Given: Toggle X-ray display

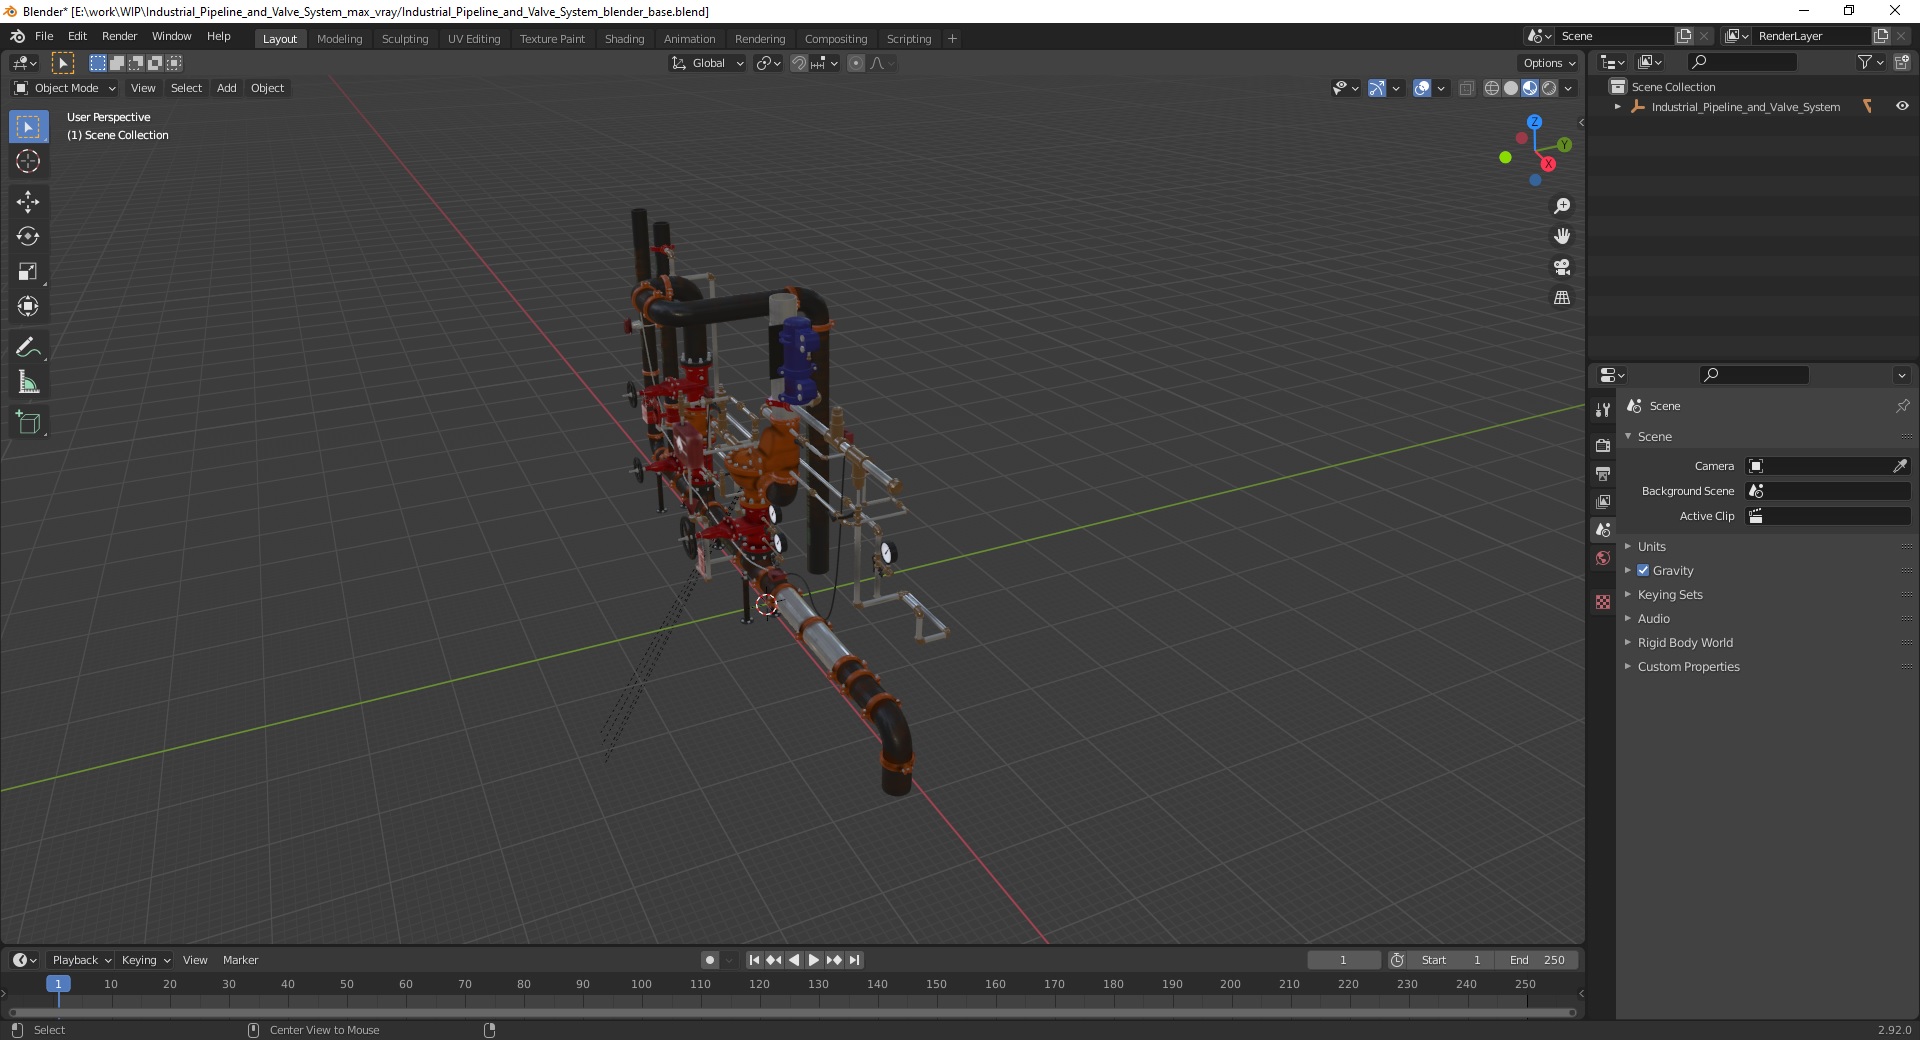Looking at the screenshot, I should 1467,88.
